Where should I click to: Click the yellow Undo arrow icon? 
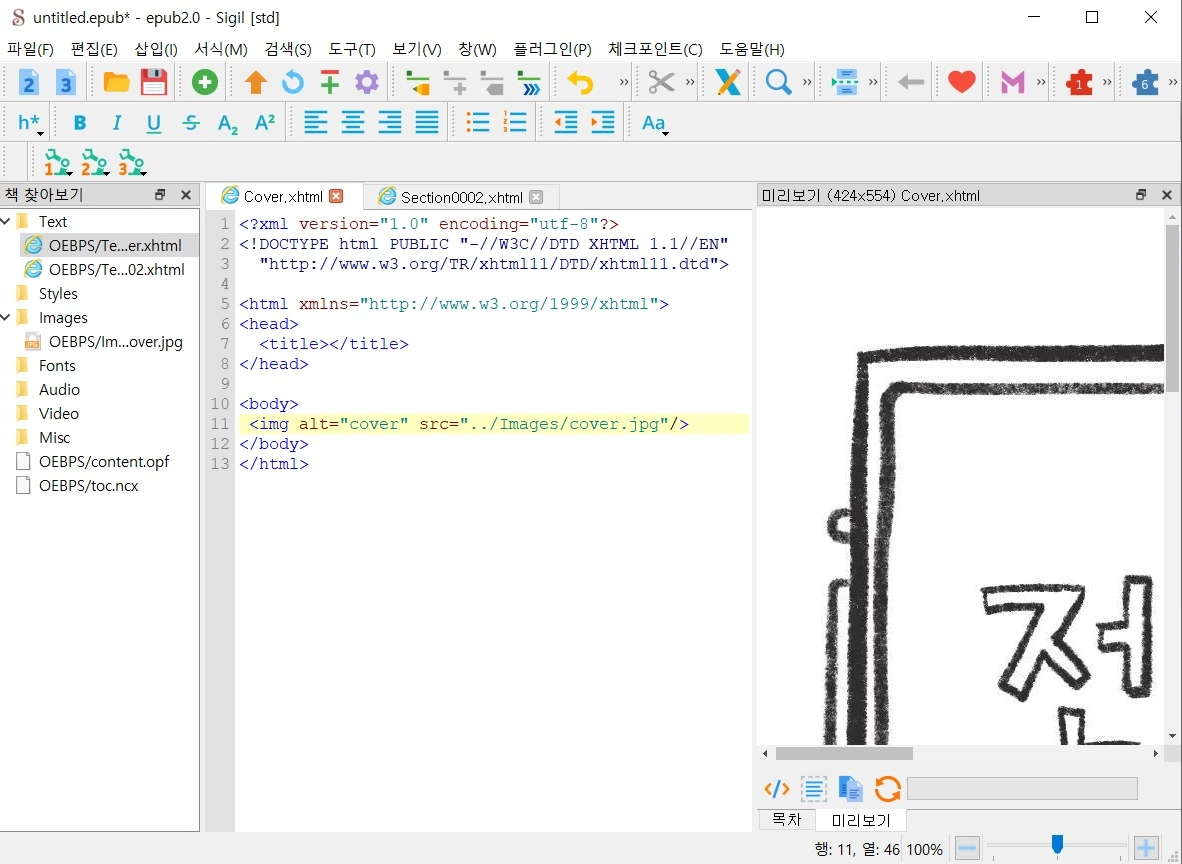coord(580,82)
